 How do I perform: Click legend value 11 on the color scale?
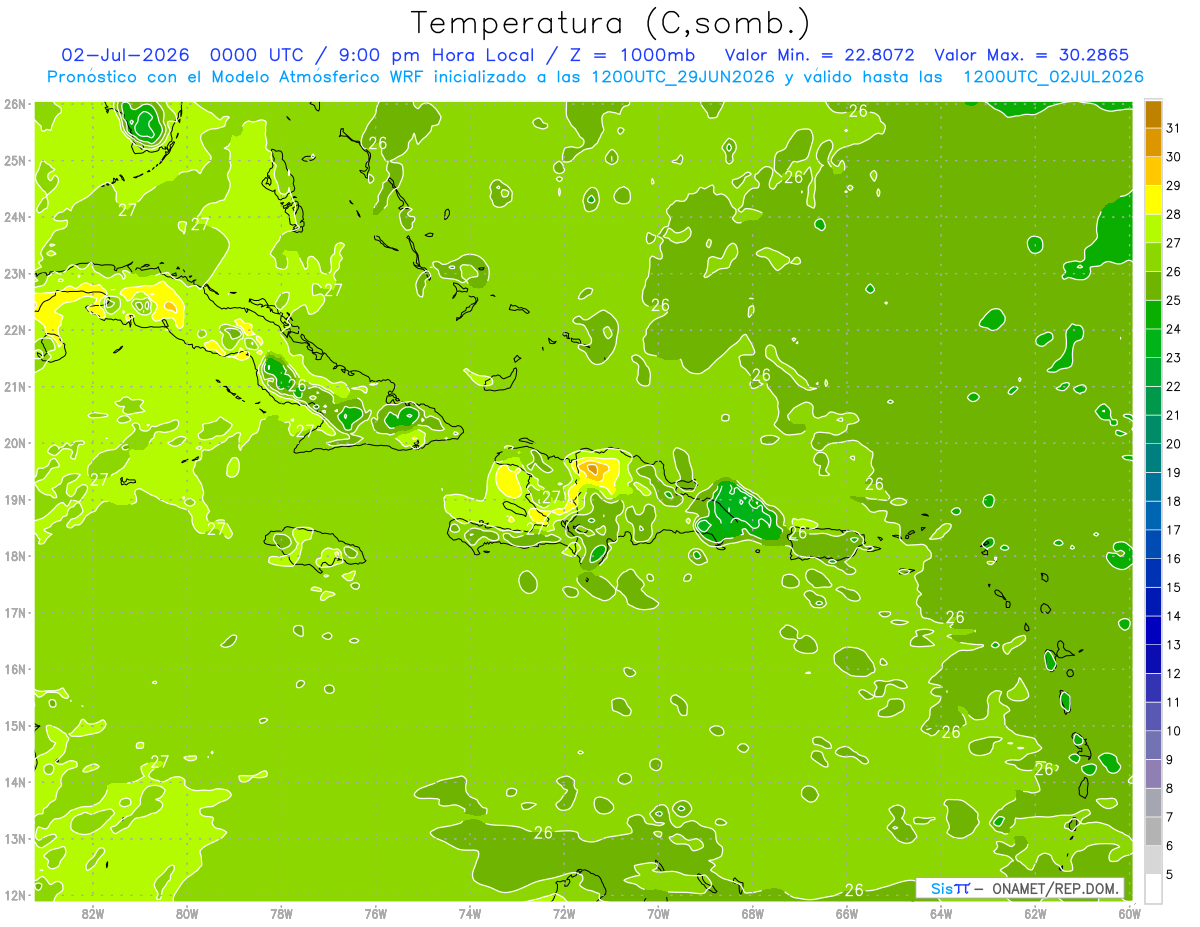[1173, 702]
